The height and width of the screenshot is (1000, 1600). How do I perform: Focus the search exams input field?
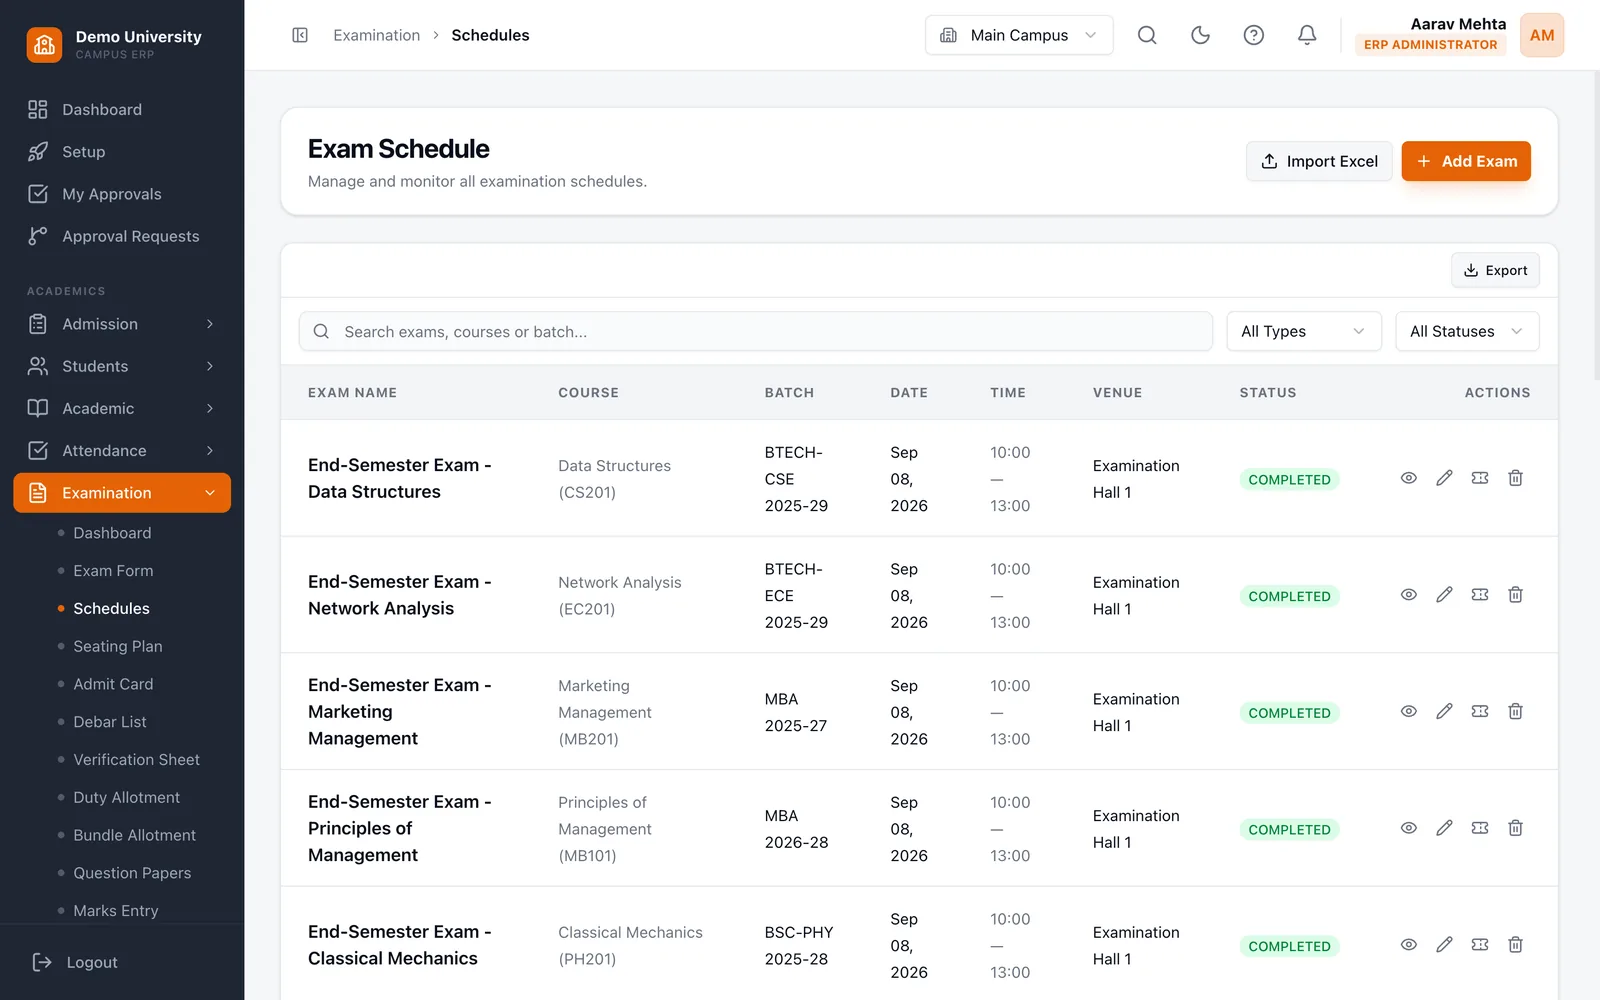[756, 331]
